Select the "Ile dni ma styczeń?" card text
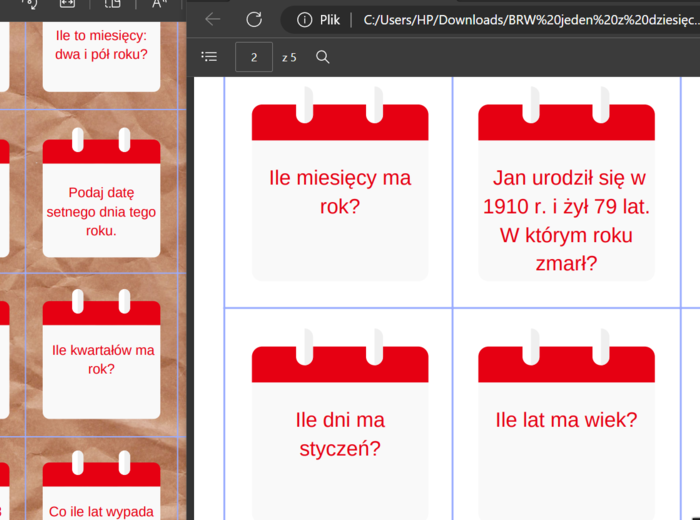Image resolution: width=700 pixels, height=520 pixels. (340, 434)
